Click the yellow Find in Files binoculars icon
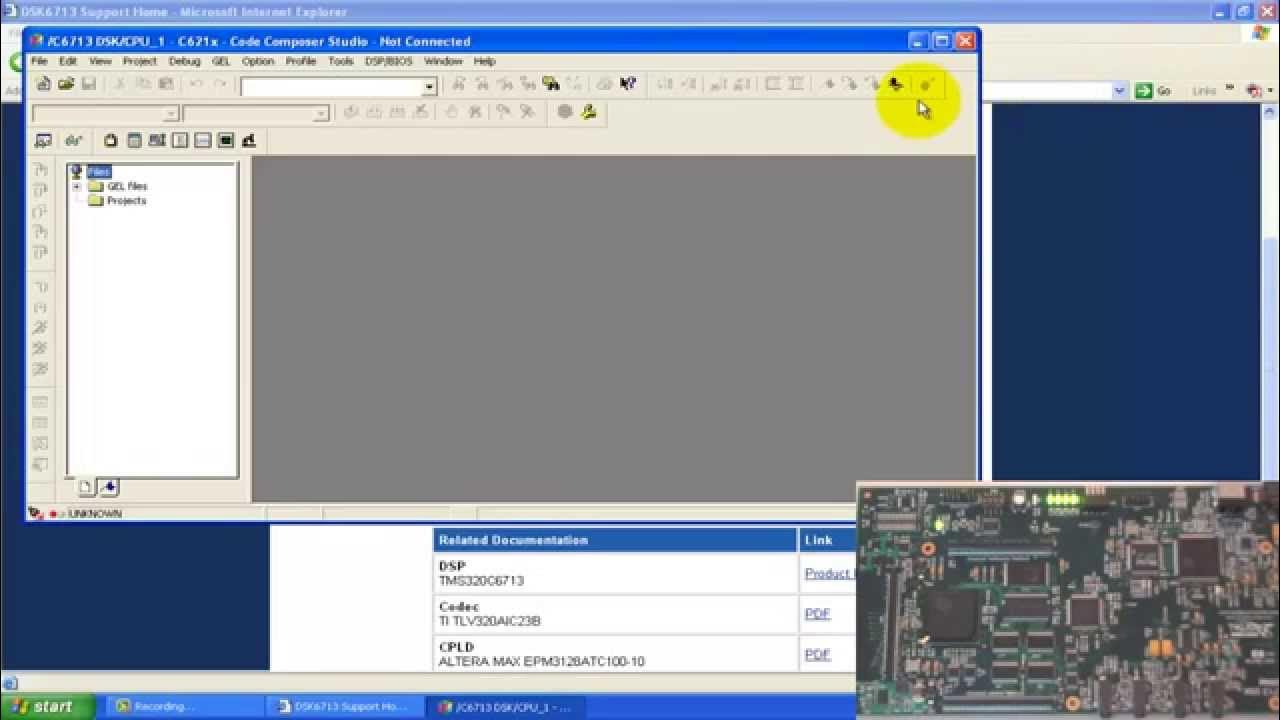Screen dimensions: 1280x720 click(x=550, y=84)
